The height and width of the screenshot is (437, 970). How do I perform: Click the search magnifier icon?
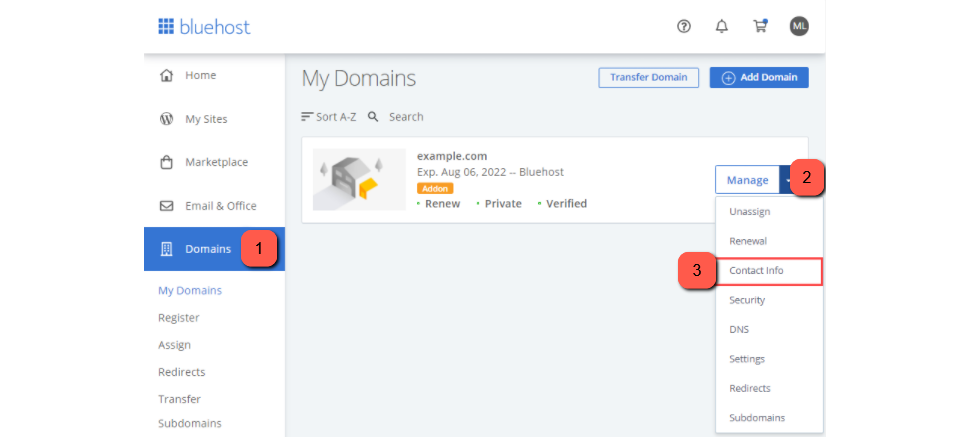(373, 116)
